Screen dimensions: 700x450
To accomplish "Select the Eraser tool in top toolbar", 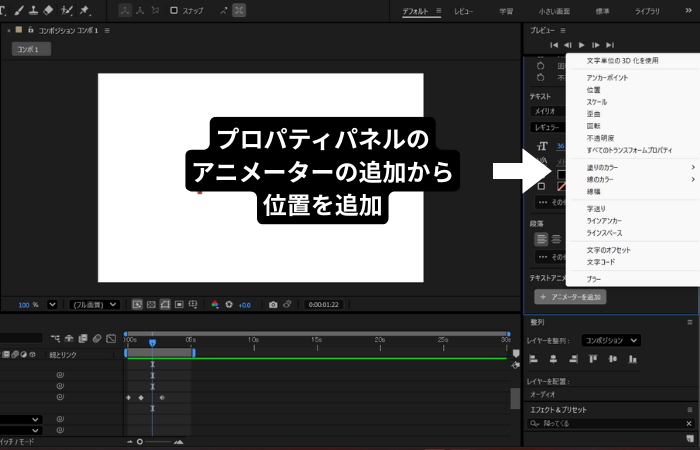I will [49, 11].
